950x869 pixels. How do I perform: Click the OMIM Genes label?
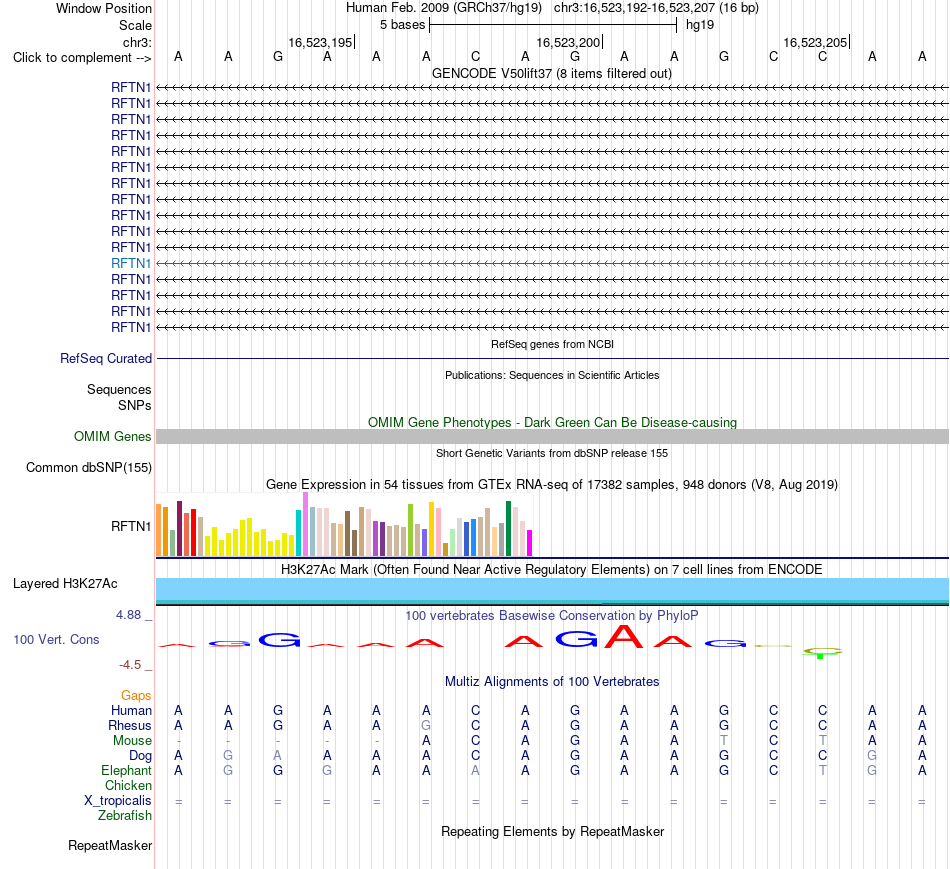tap(113, 436)
